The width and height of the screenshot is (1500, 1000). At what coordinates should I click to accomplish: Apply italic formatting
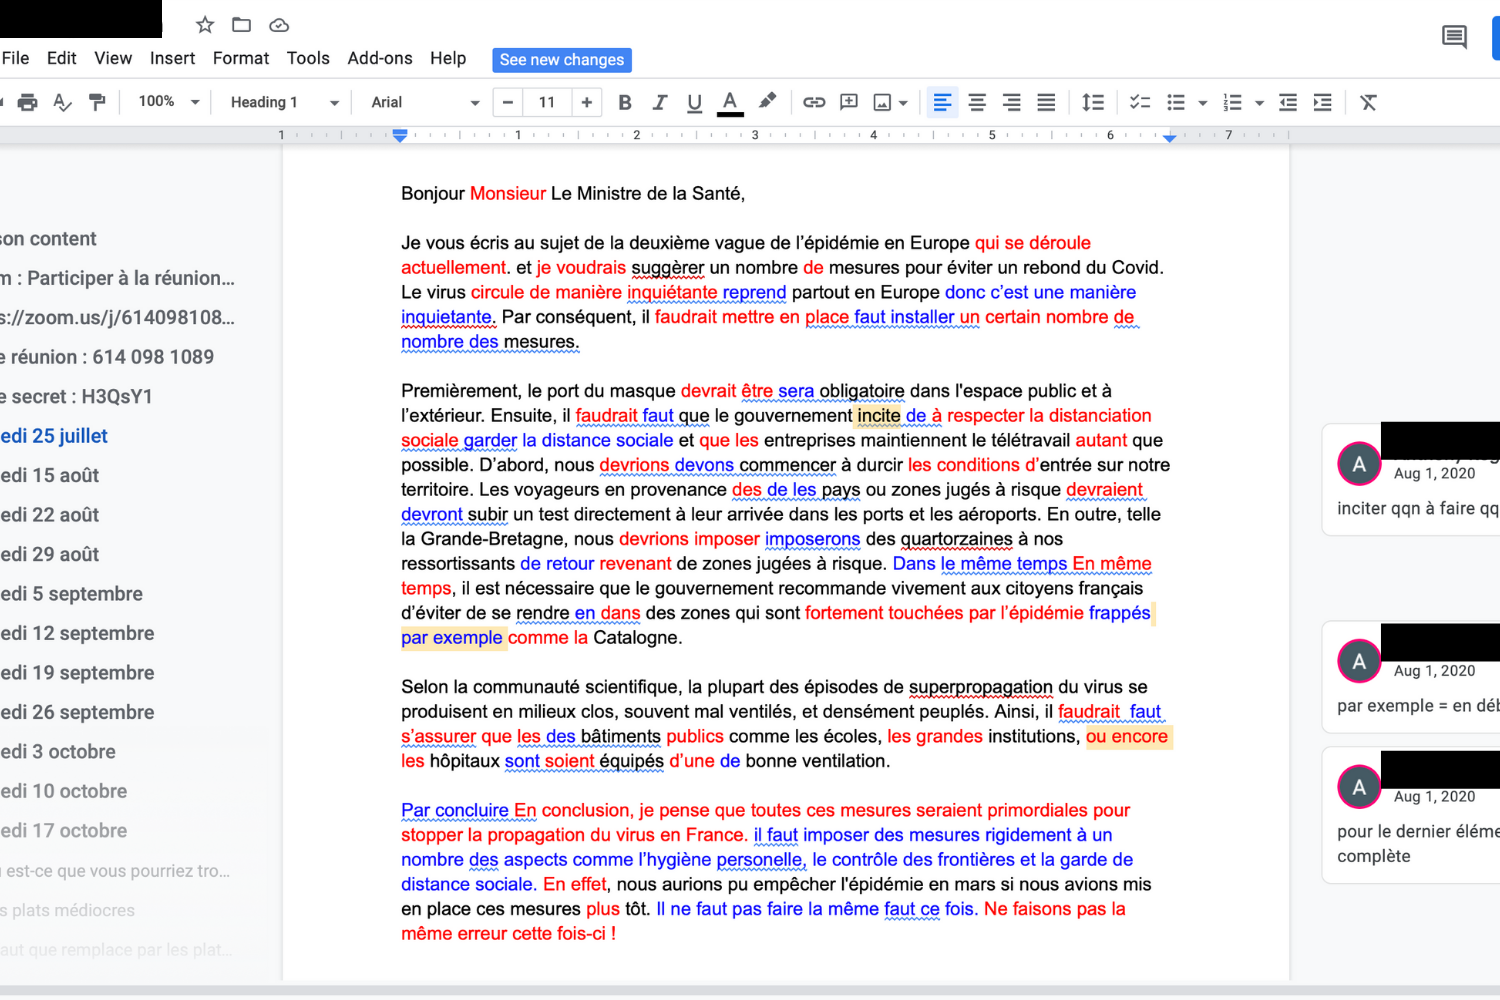(660, 102)
